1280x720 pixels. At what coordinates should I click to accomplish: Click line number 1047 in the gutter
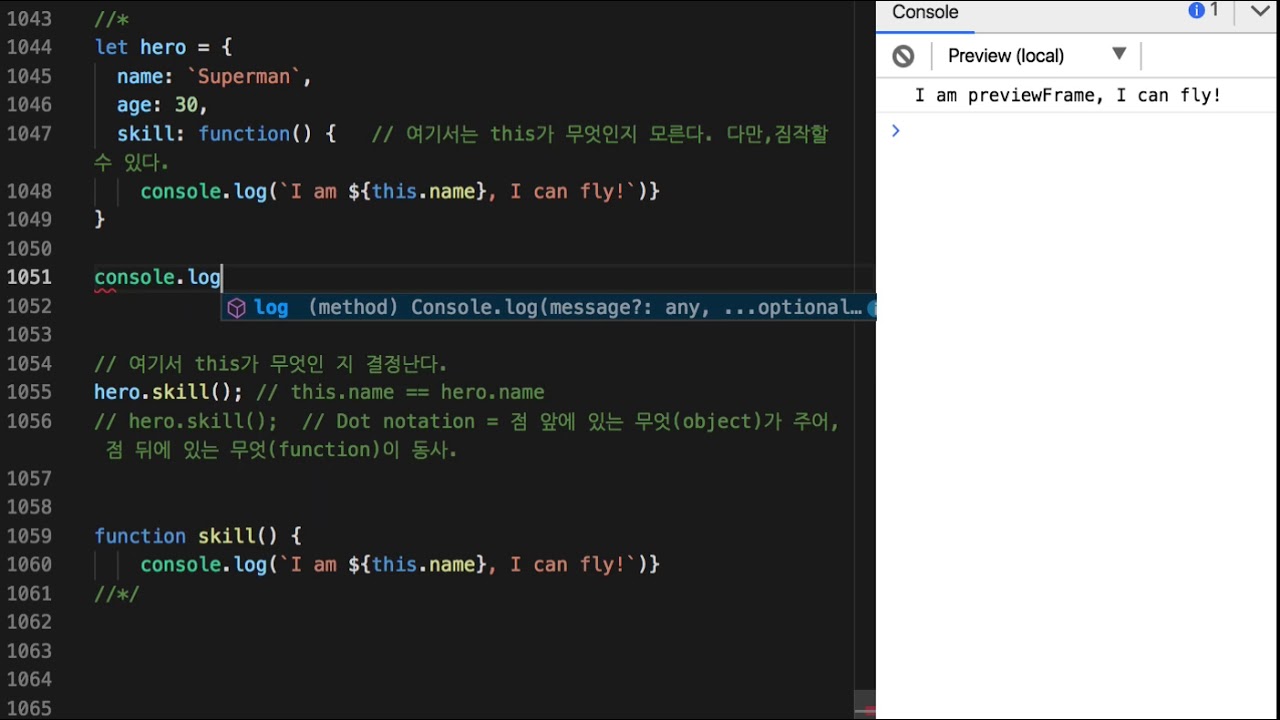click(29, 133)
